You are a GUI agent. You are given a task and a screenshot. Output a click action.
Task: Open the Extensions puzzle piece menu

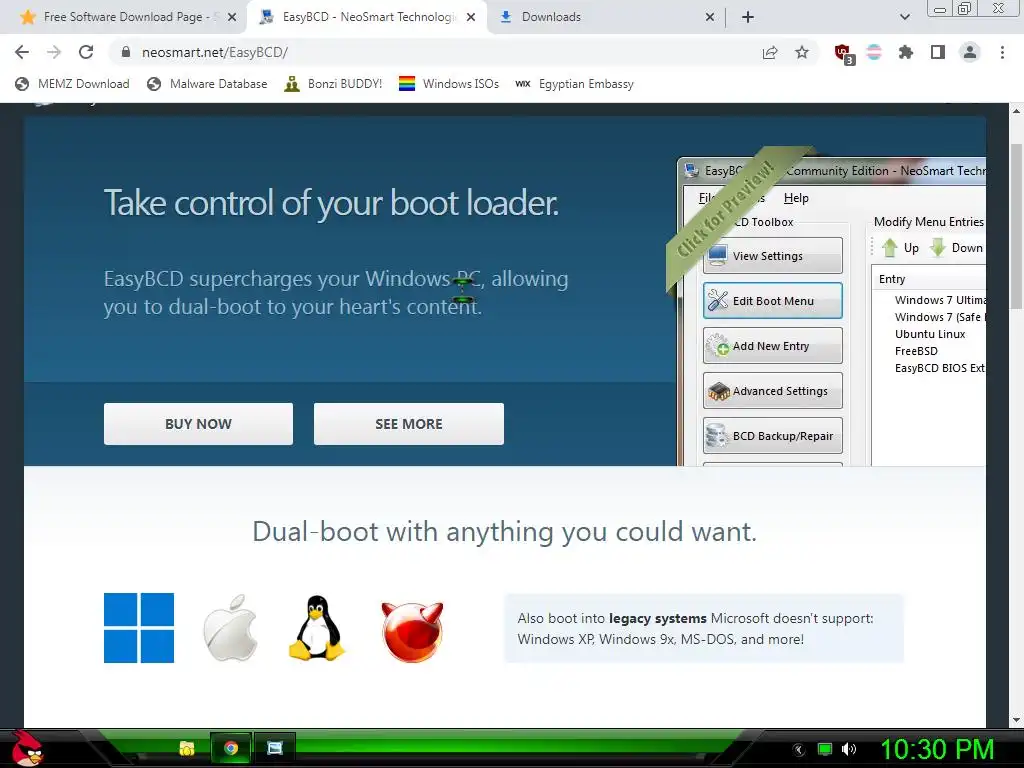[906, 52]
